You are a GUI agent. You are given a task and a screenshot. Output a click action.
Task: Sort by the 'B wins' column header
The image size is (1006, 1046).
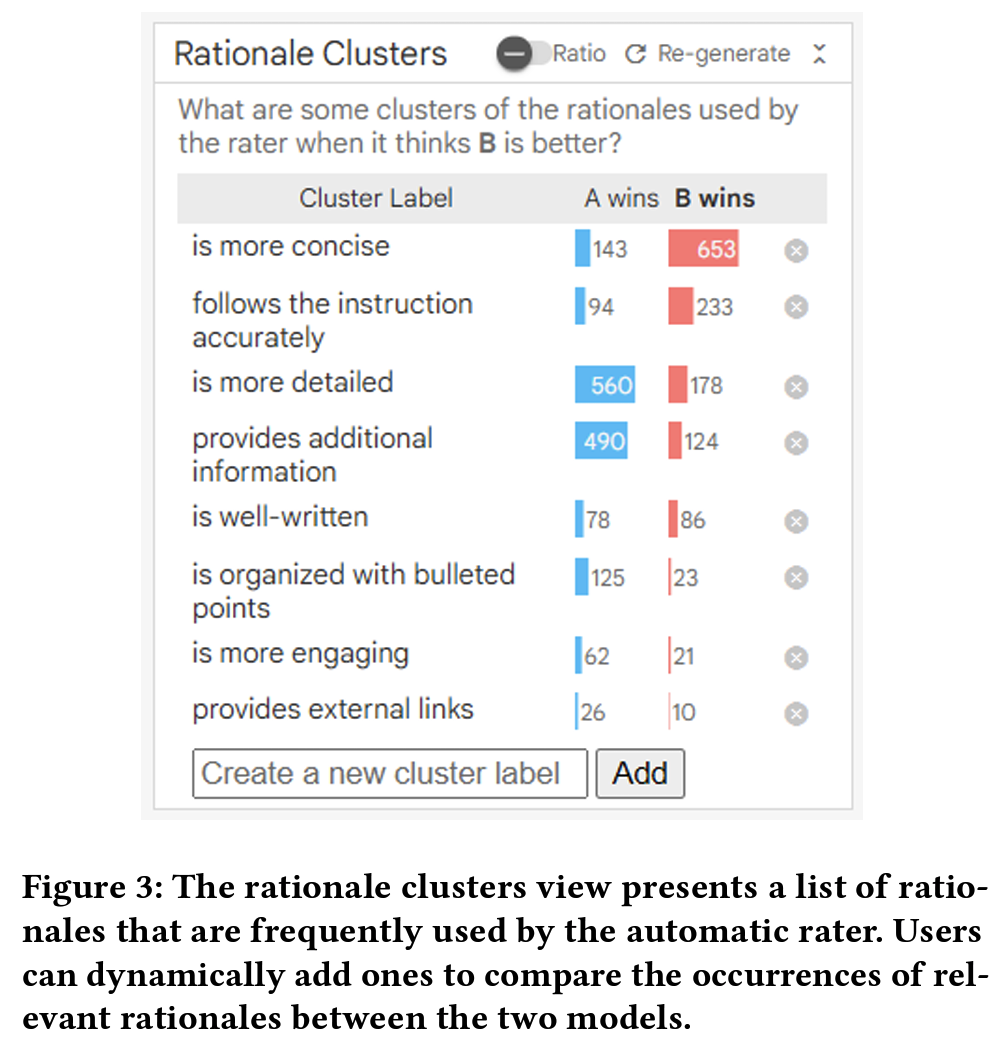click(x=714, y=198)
